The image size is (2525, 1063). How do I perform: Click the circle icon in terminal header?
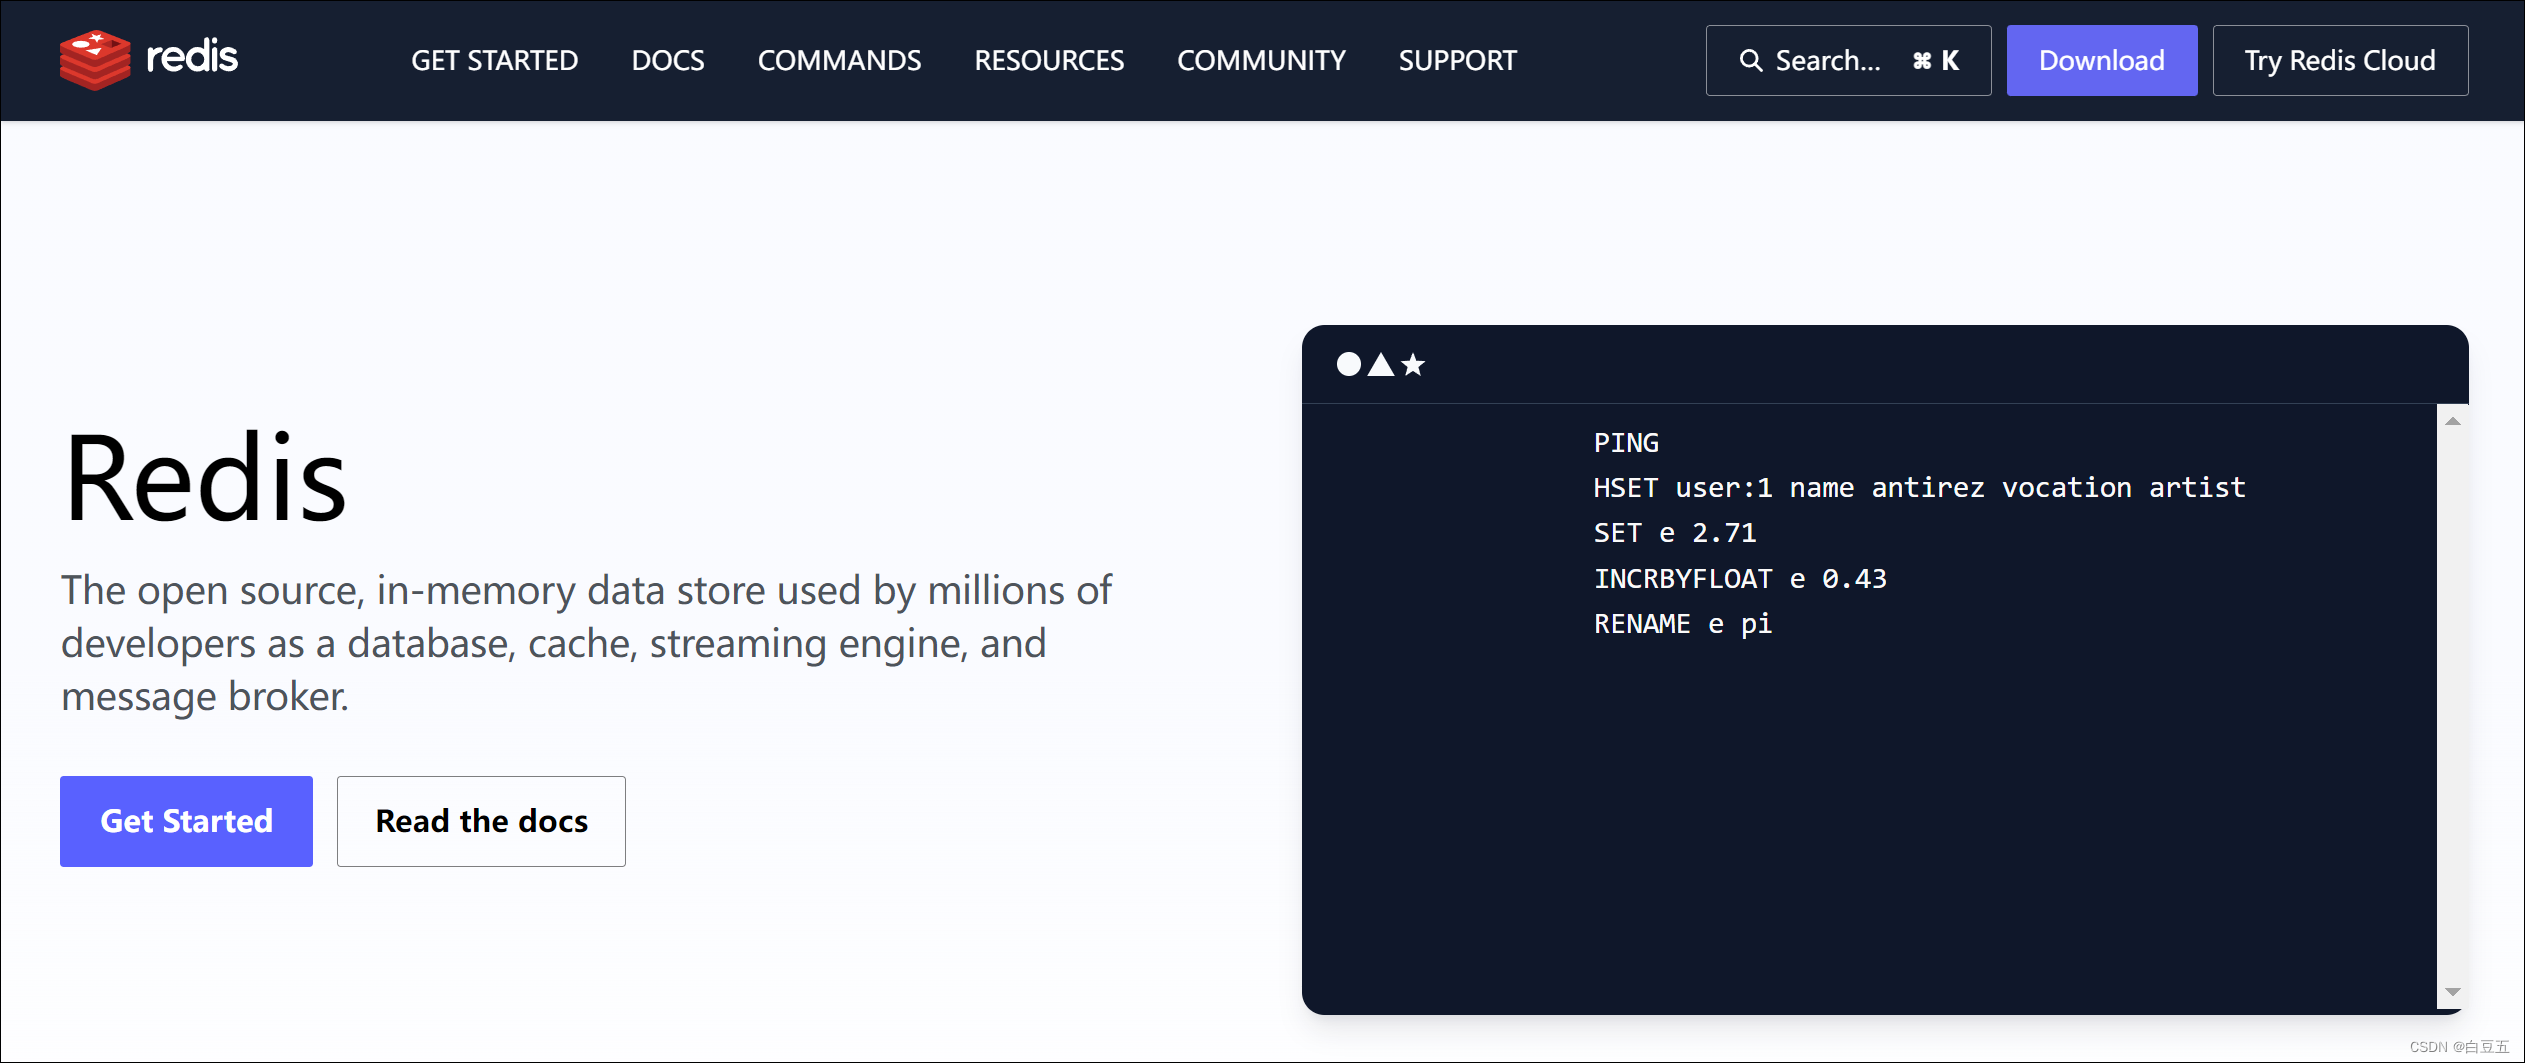click(1349, 364)
